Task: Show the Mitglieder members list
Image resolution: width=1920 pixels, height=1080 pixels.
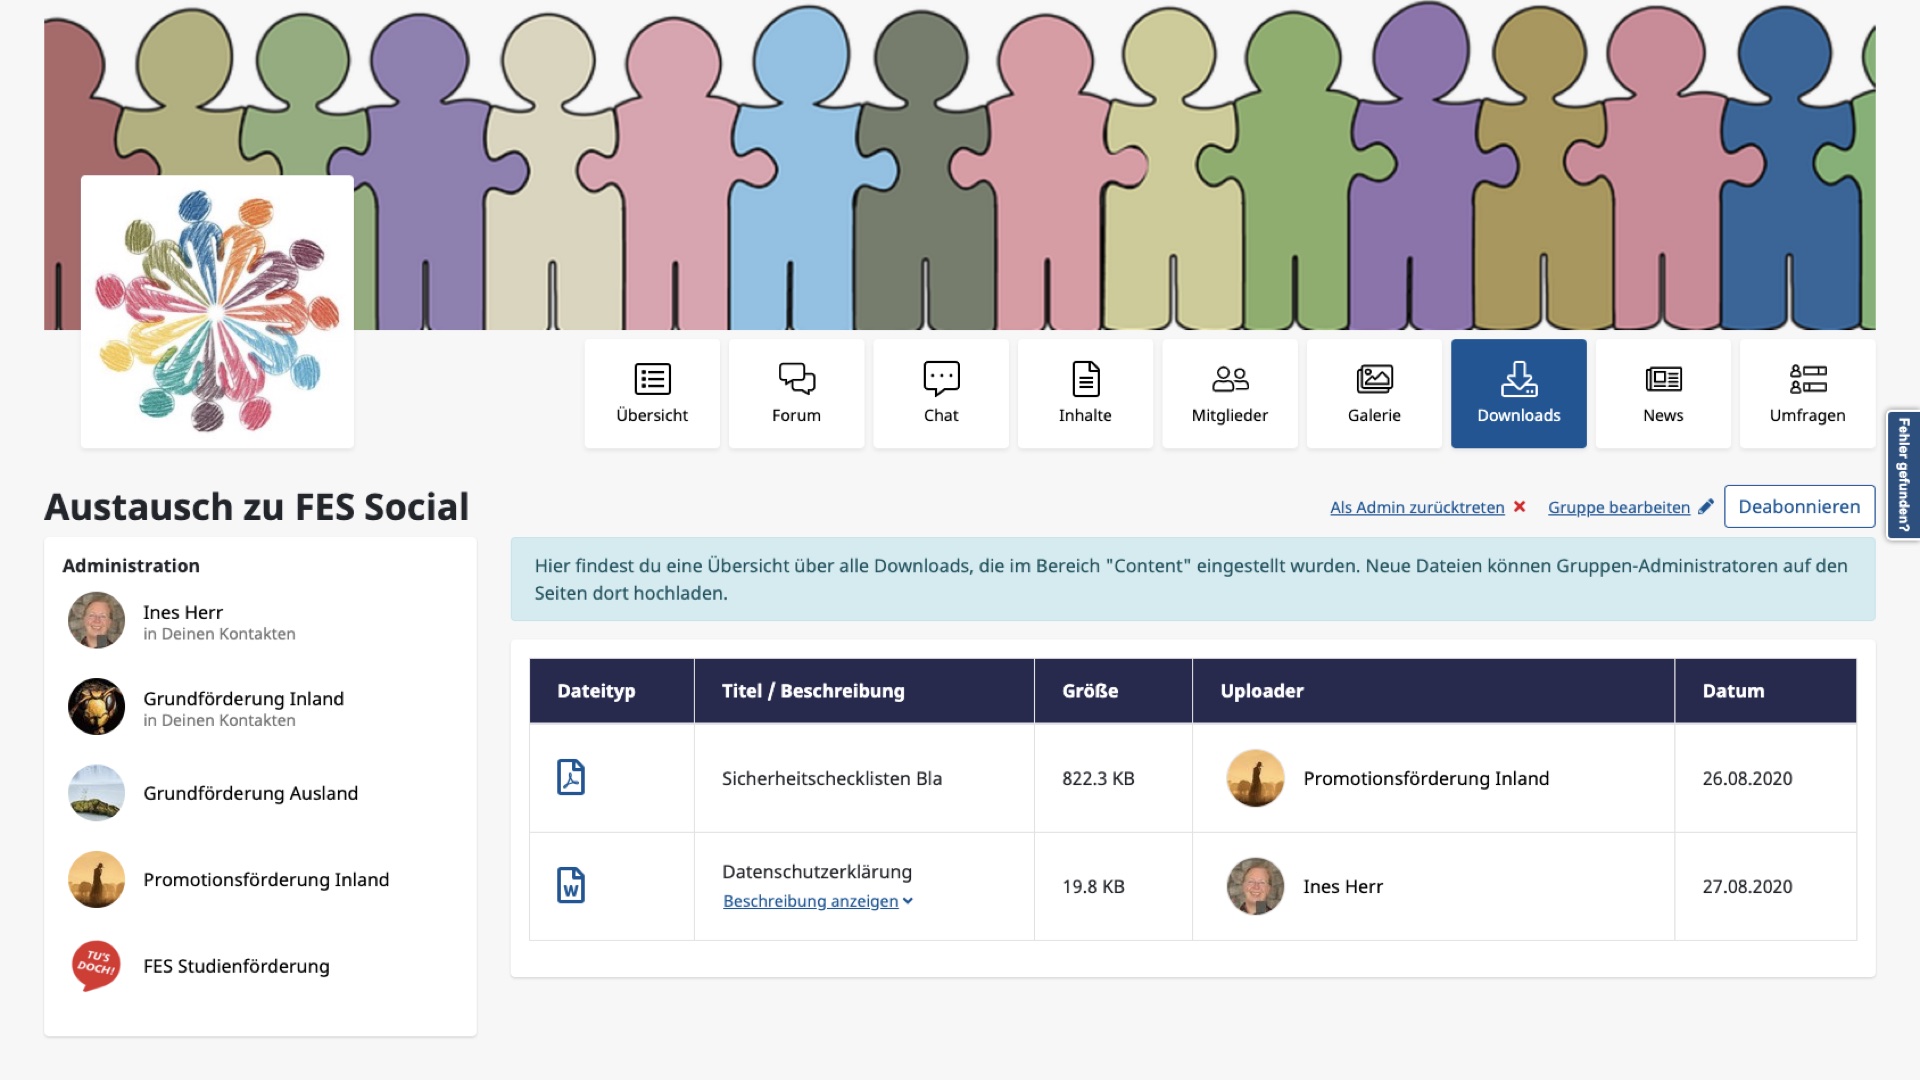Action: pos(1230,393)
